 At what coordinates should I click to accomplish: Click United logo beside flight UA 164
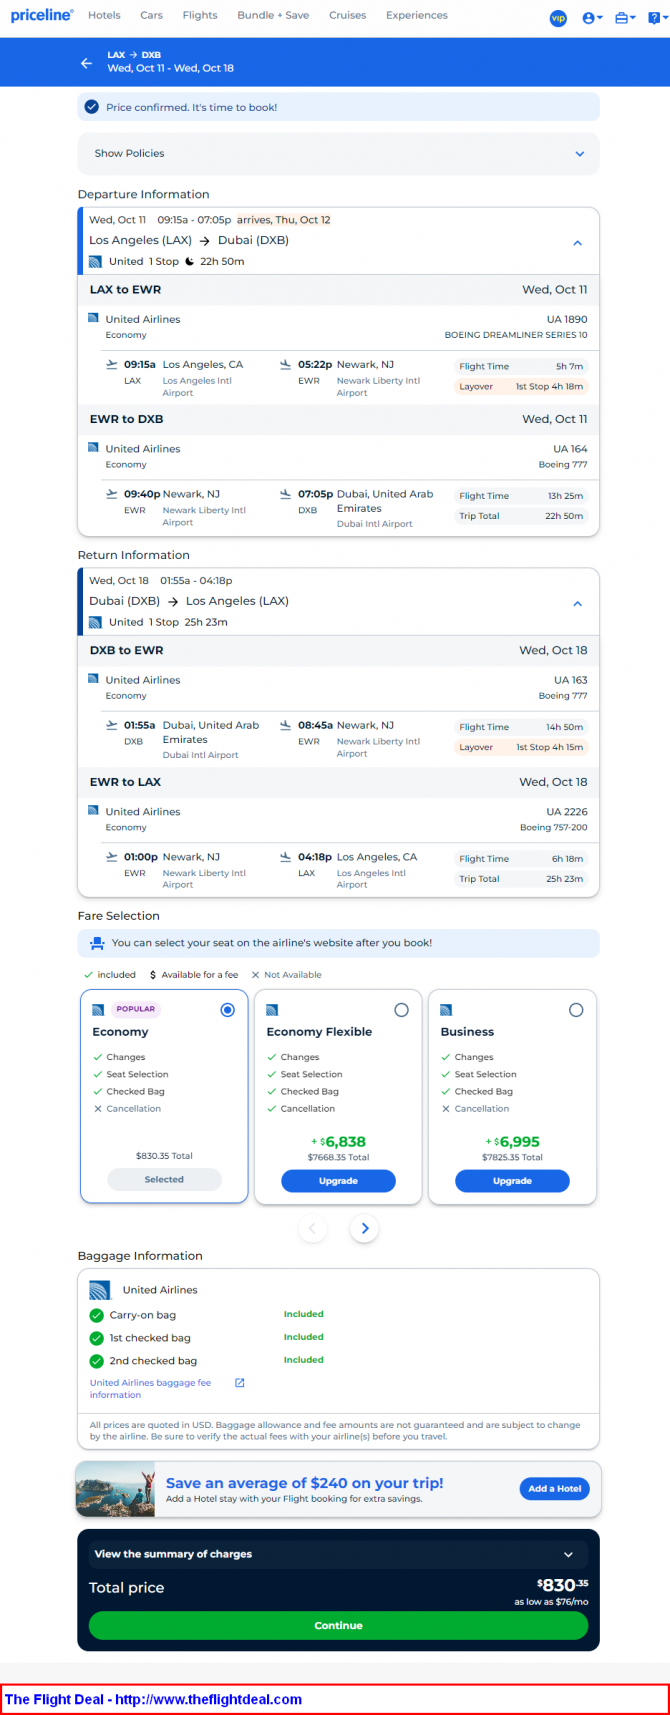point(93,448)
